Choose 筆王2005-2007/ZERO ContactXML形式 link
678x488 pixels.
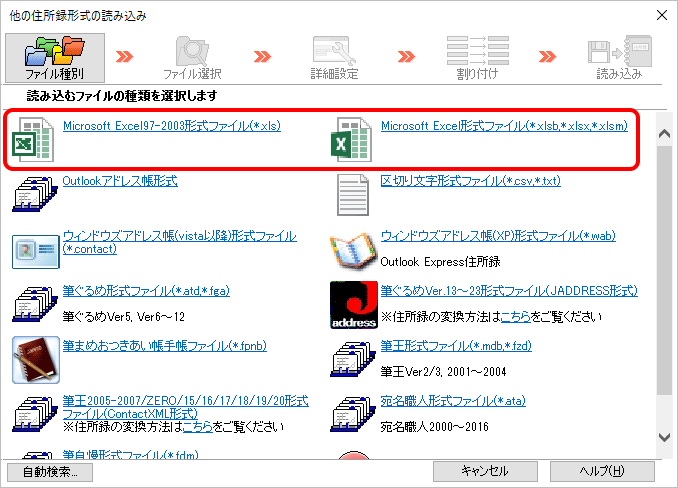185,407
